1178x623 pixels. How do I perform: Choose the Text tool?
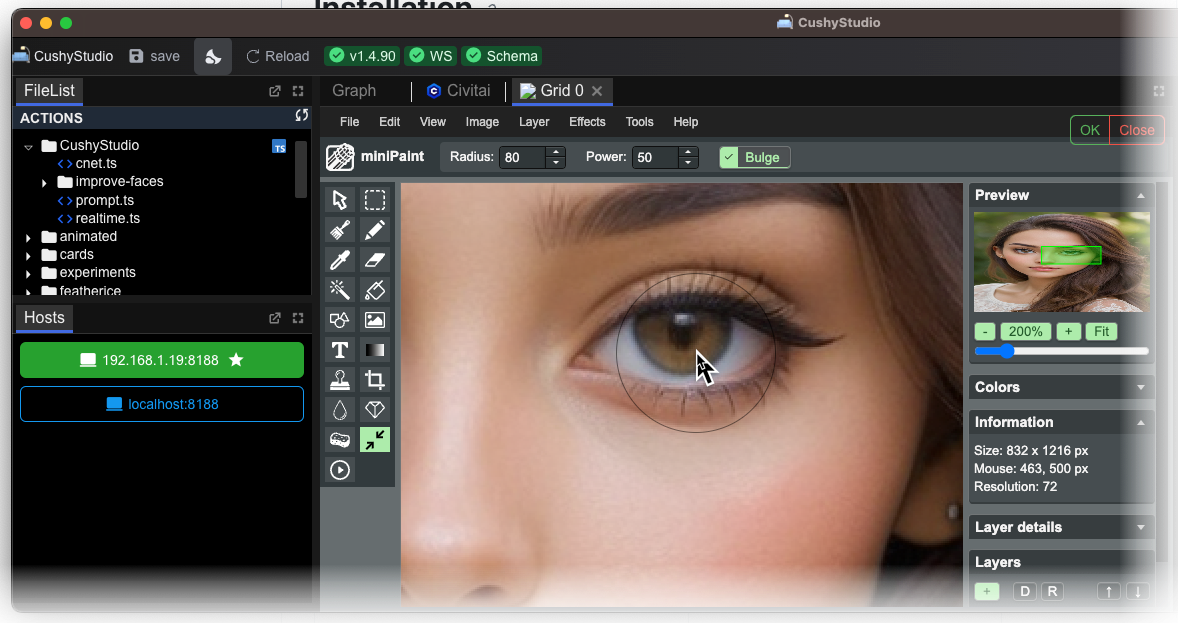tap(340, 350)
